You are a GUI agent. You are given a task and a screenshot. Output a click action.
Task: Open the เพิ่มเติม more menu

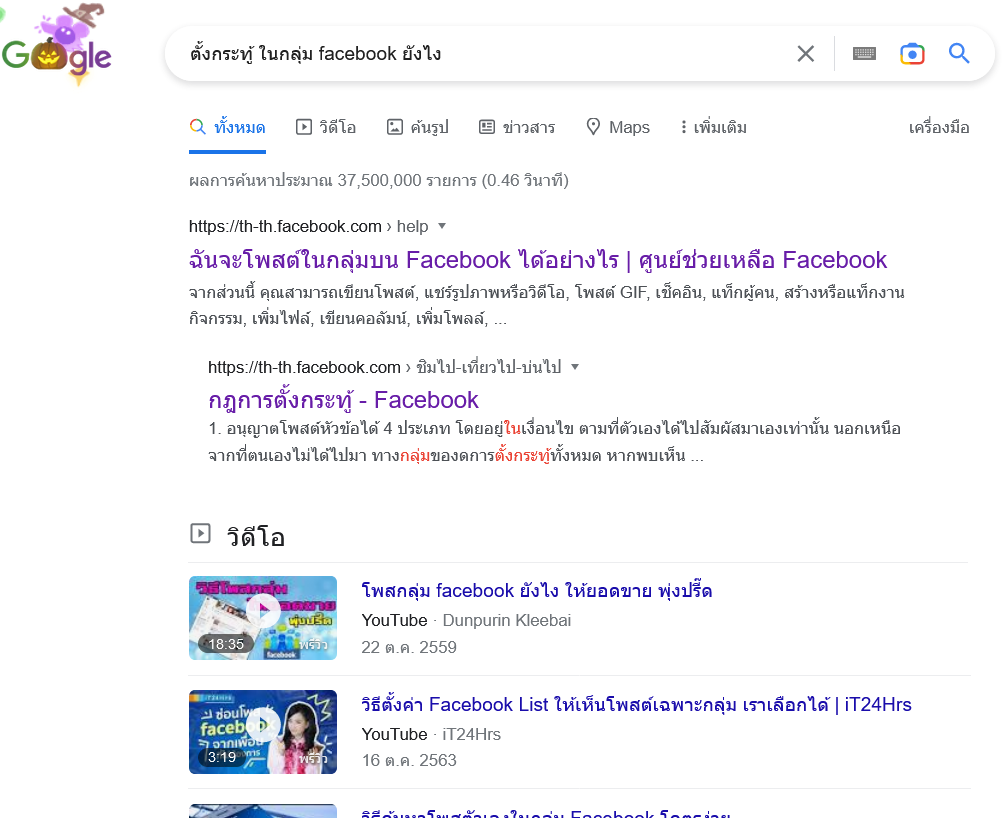point(714,127)
